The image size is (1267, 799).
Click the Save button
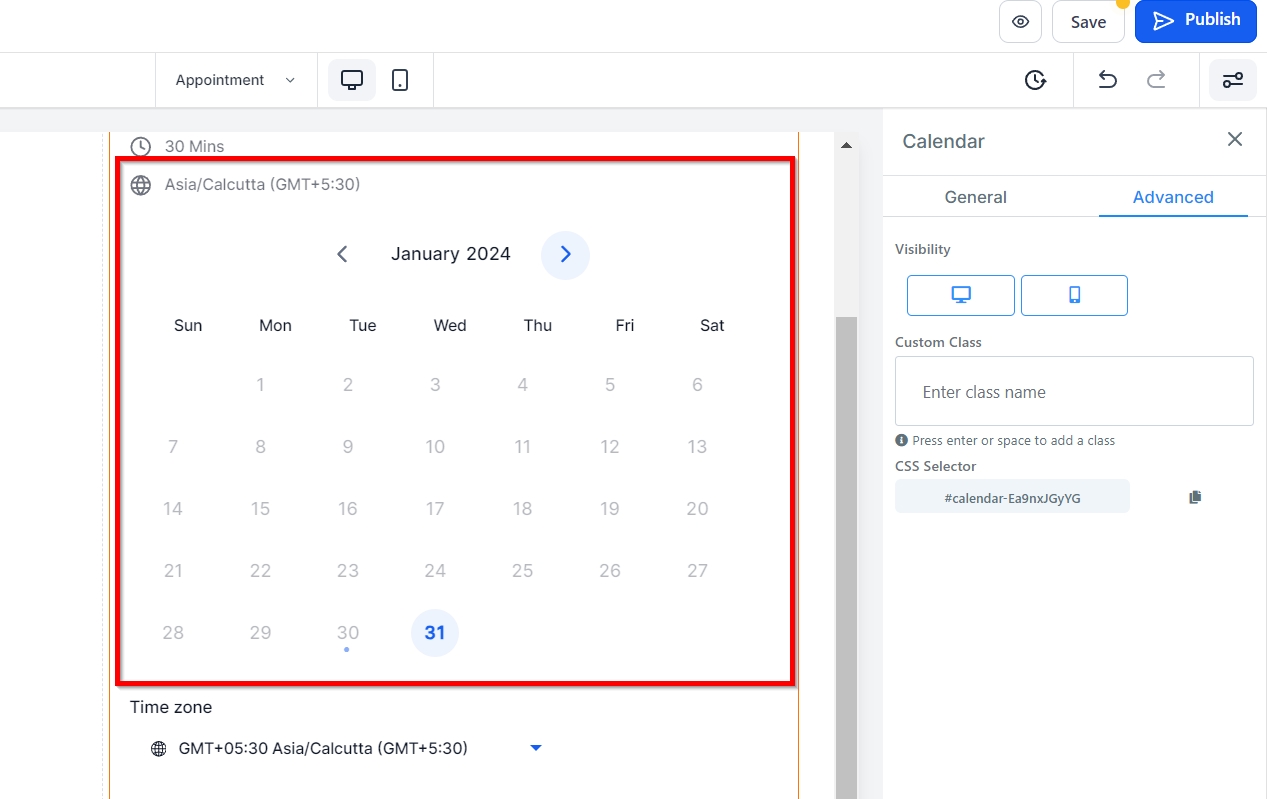pyautogui.click(x=1088, y=22)
